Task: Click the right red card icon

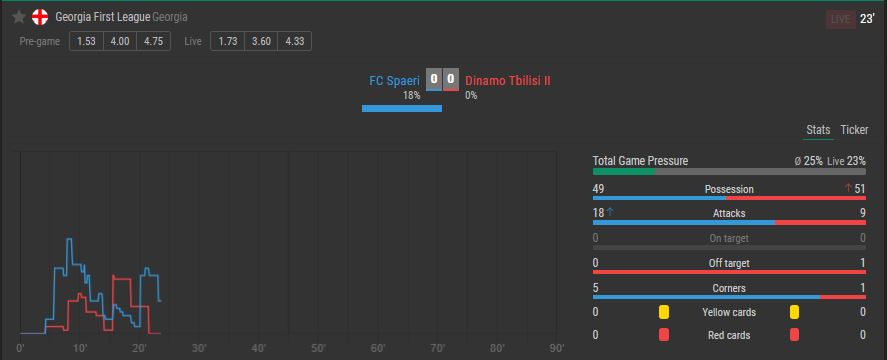Action: pos(794,335)
